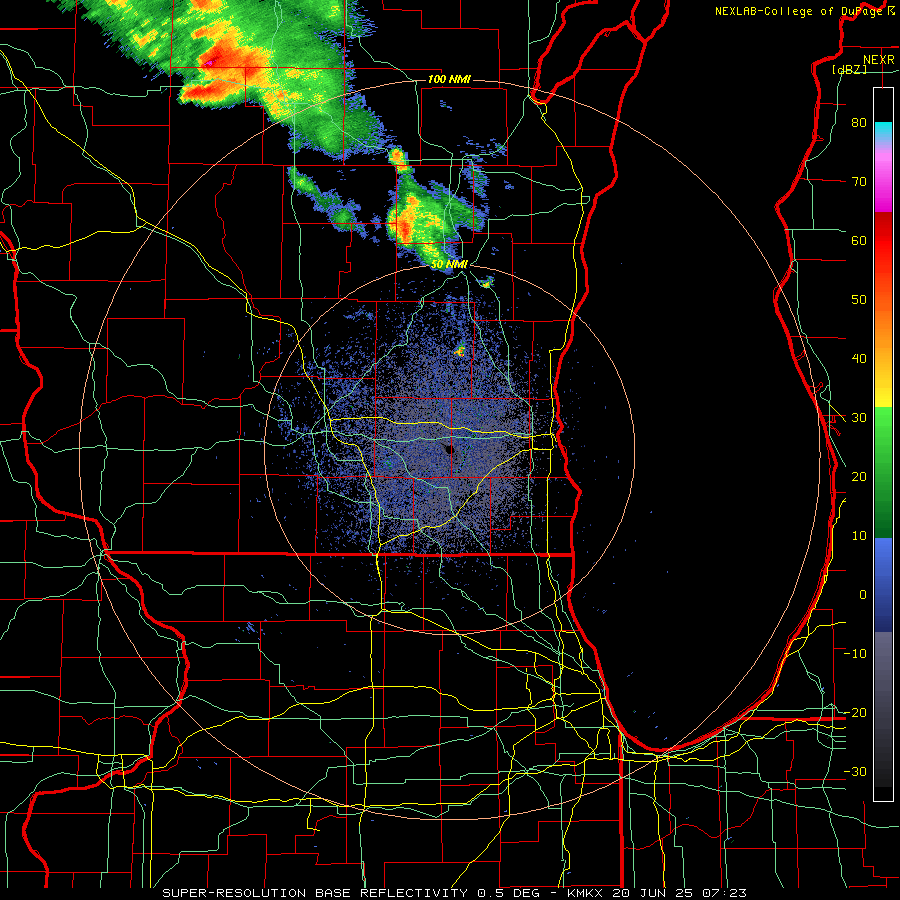Click the 10 value on dBZ scale

859,536
